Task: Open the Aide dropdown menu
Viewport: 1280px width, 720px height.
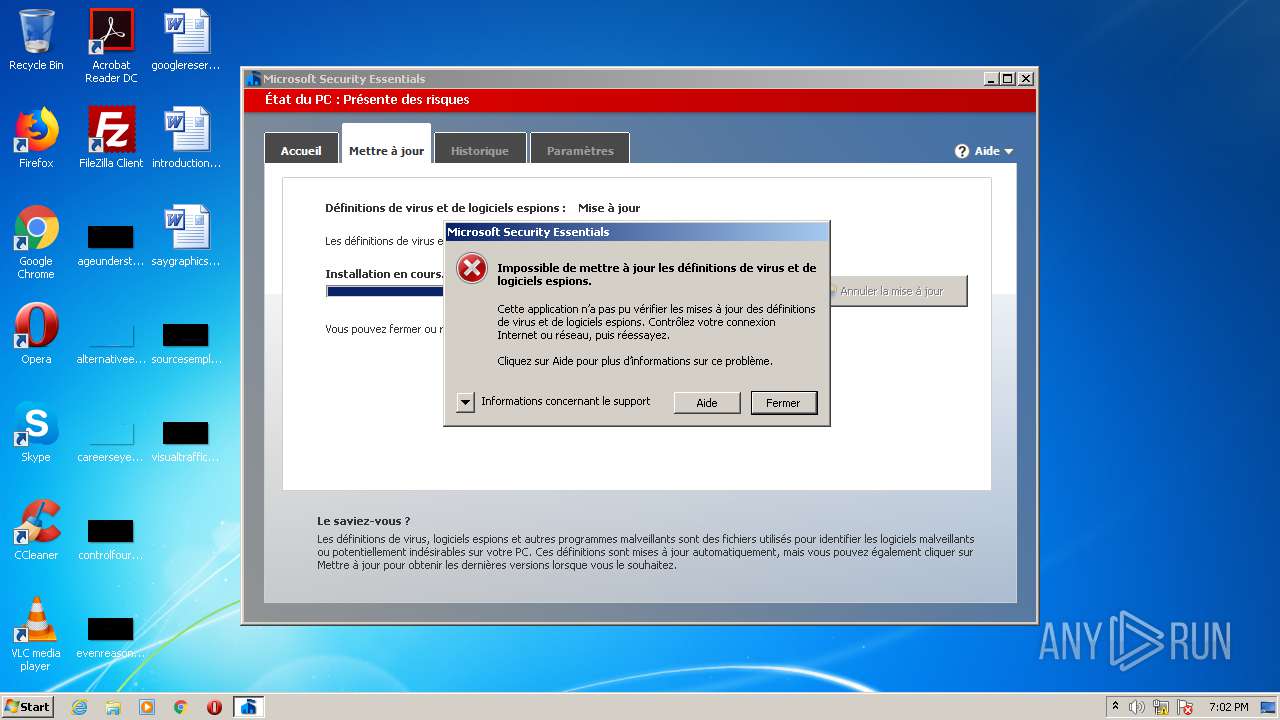Action: pos(985,151)
